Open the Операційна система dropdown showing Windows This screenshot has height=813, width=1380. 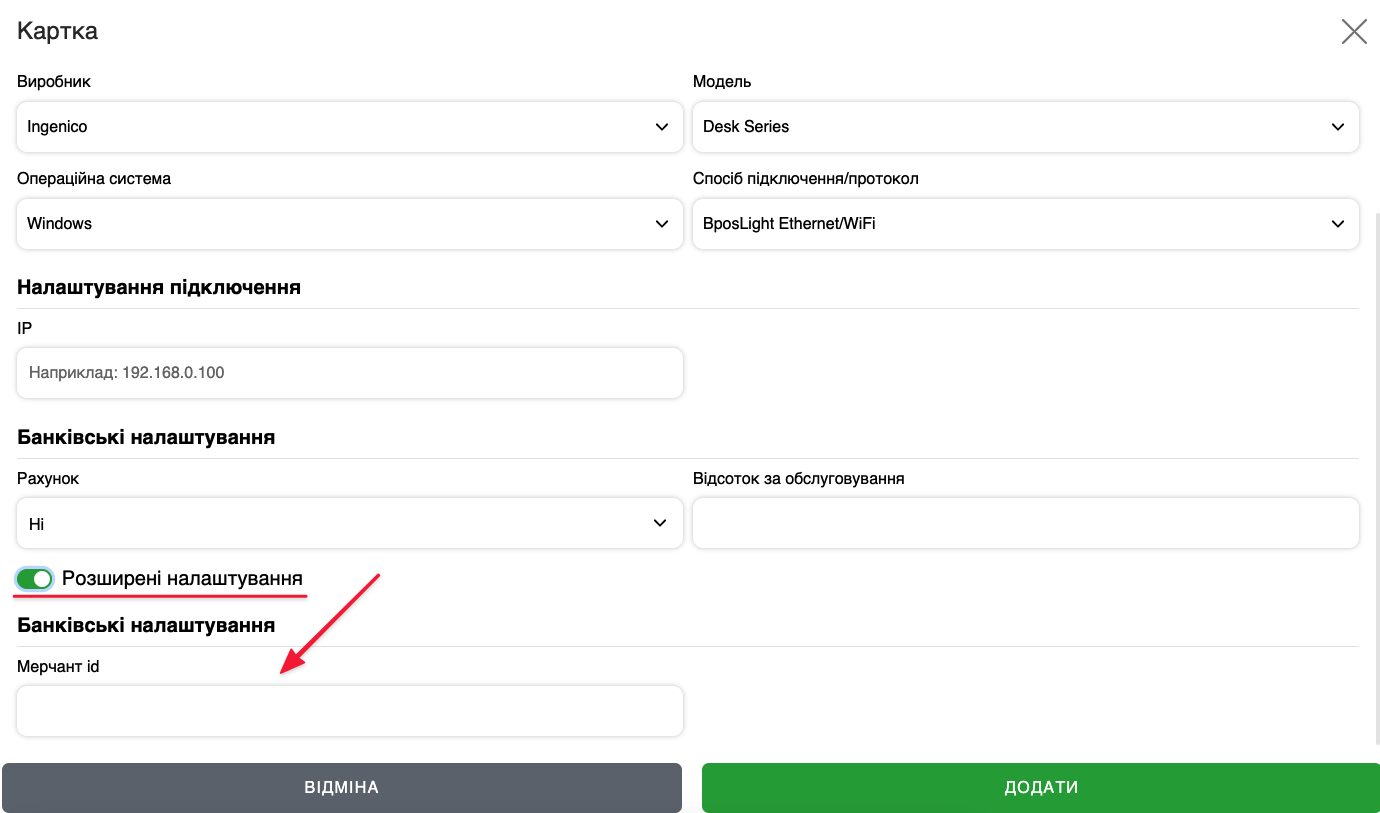pyautogui.click(x=349, y=224)
